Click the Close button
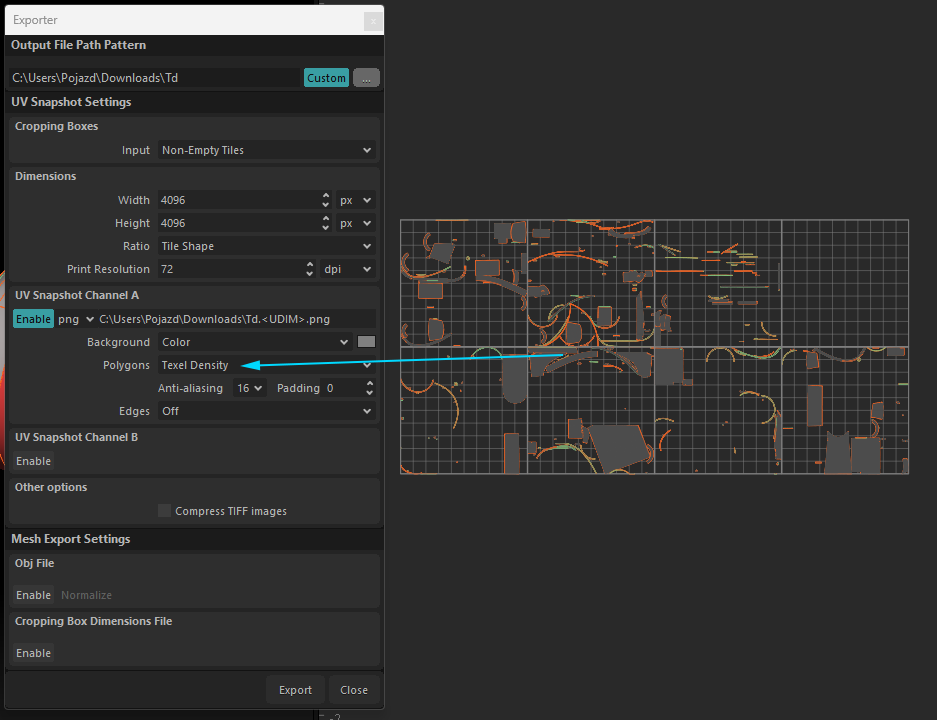This screenshot has height=720, width=937. (354, 690)
